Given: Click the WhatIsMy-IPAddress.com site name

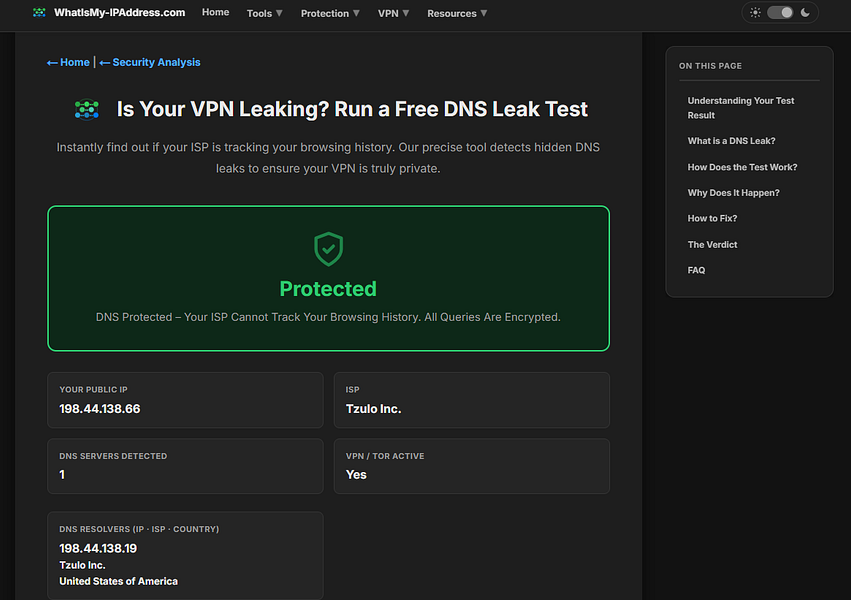Looking at the screenshot, I should [x=119, y=12].
